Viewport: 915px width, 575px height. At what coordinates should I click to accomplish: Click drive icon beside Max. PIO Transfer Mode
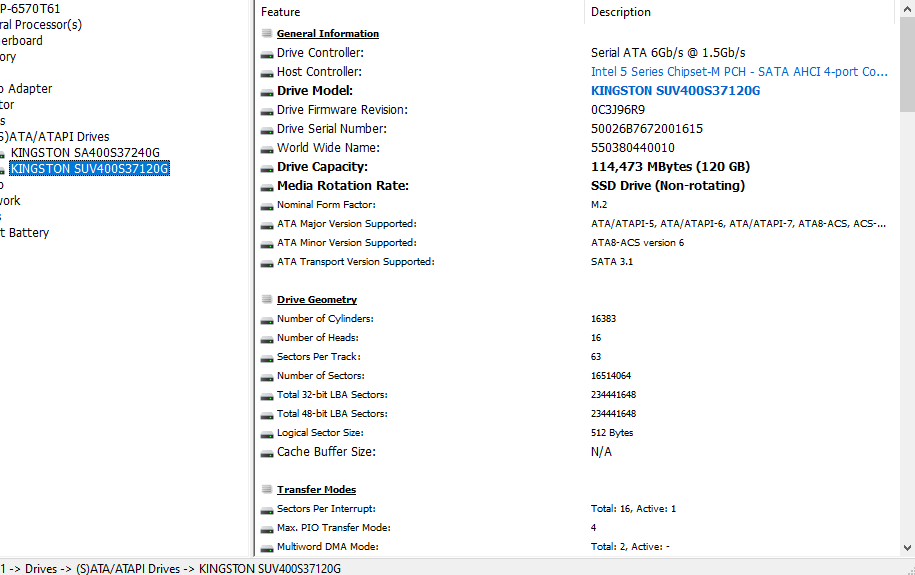point(267,529)
